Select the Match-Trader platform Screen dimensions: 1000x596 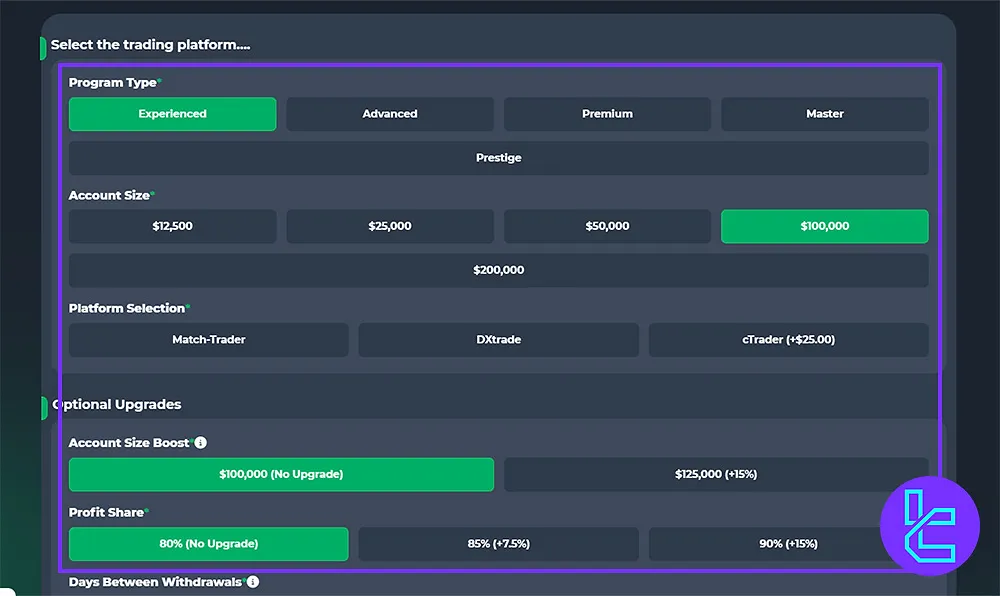click(x=208, y=339)
